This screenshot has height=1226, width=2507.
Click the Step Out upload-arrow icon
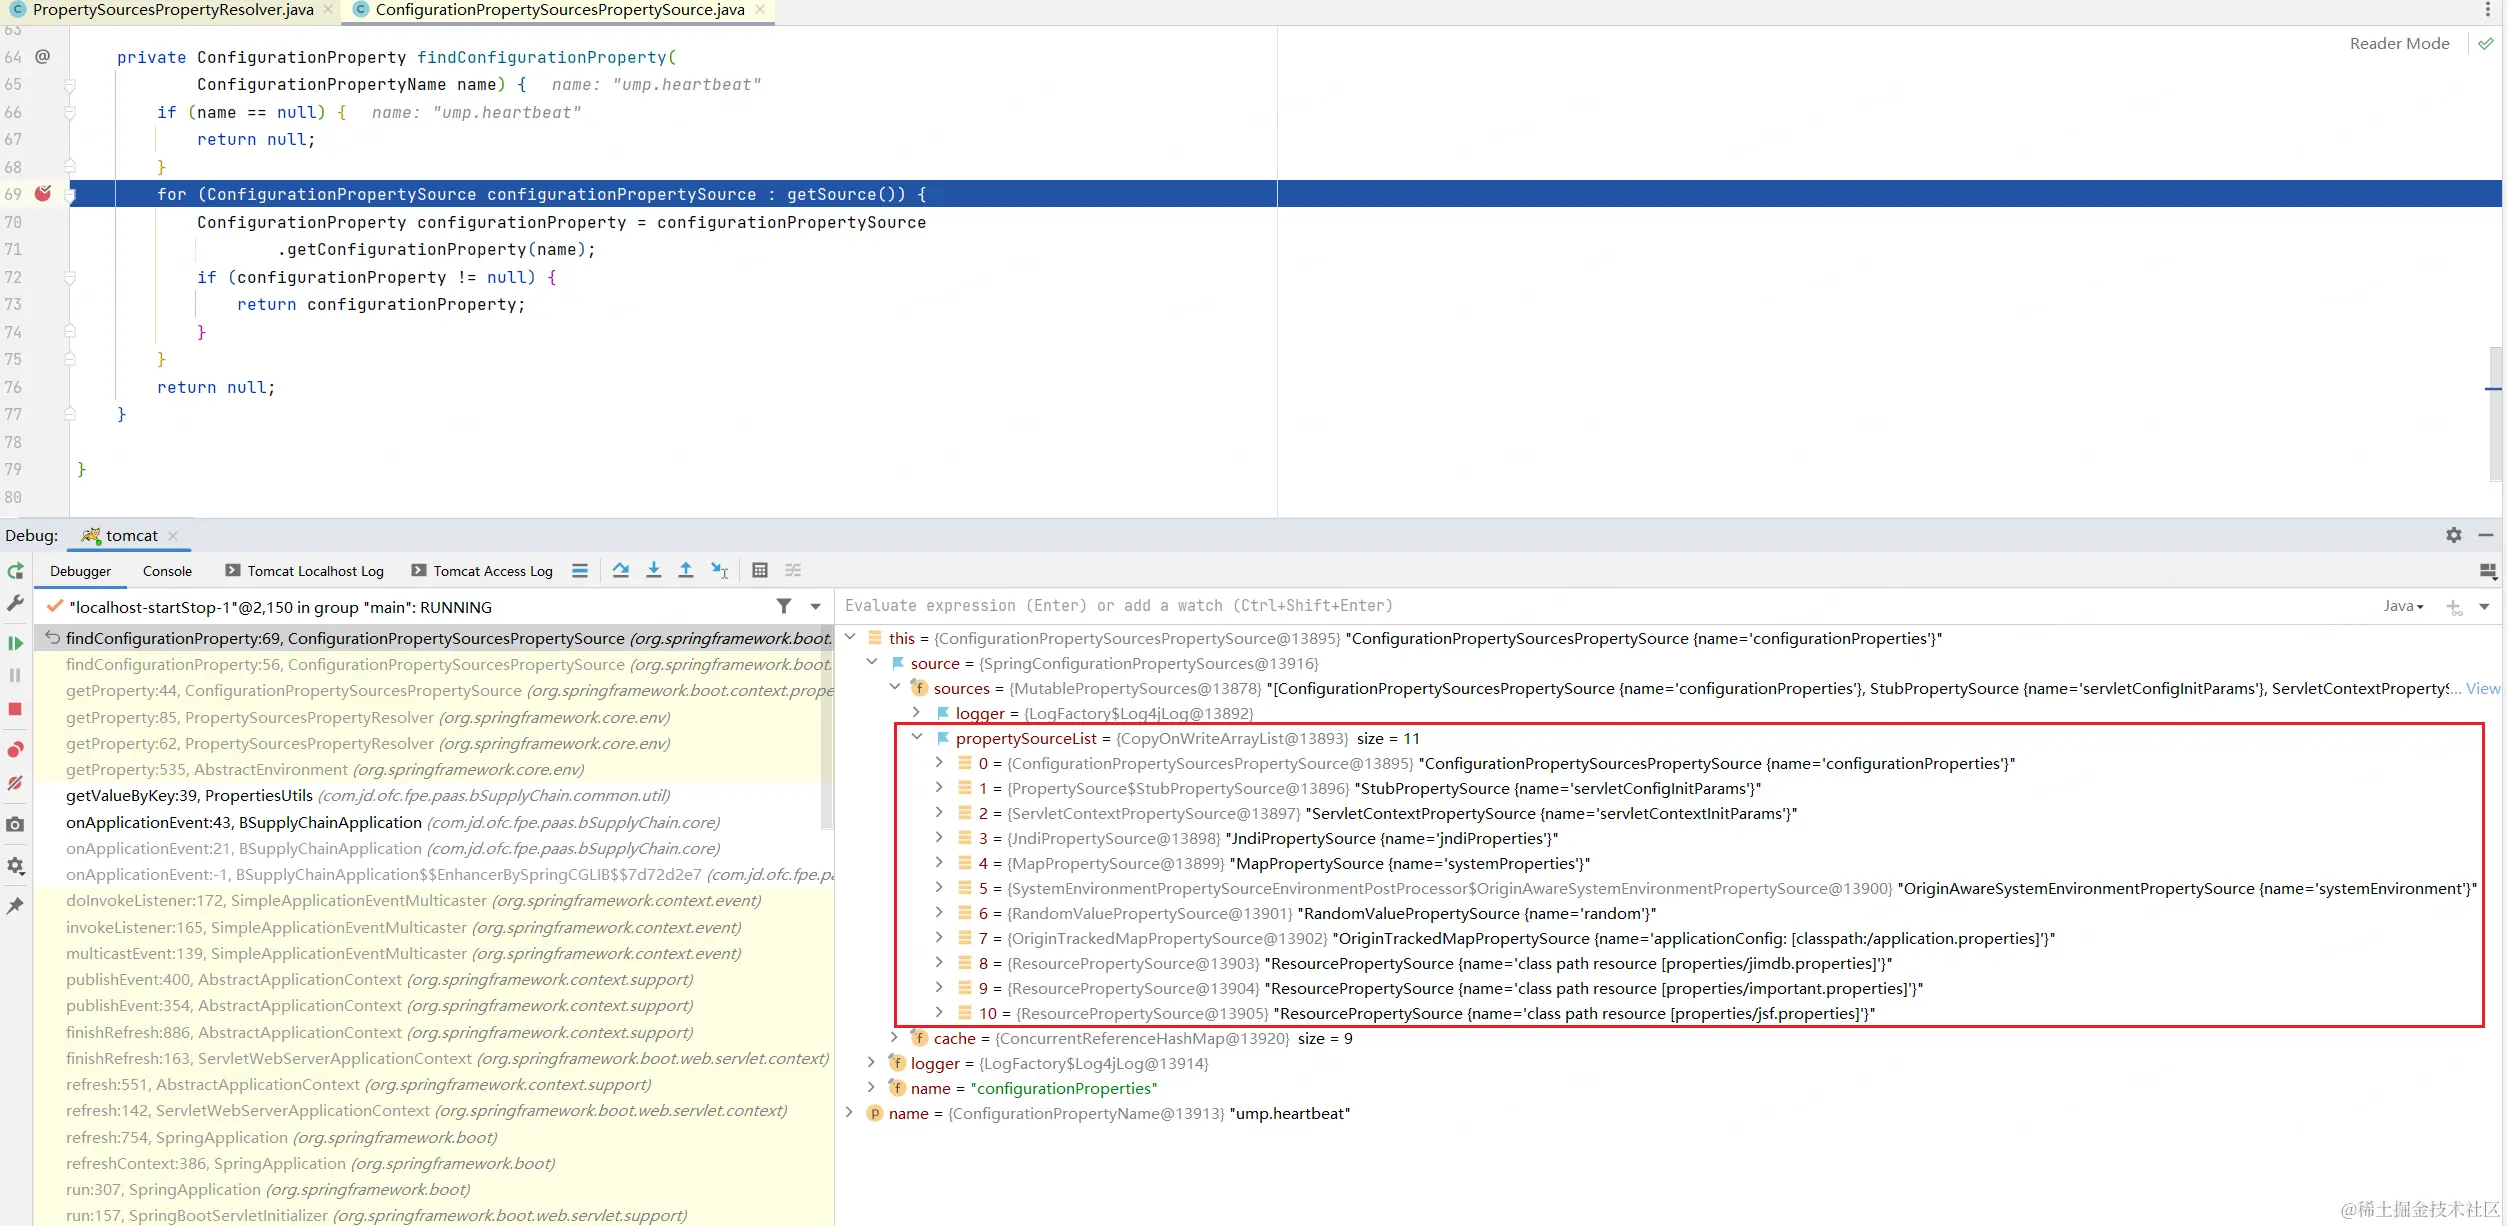click(x=686, y=570)
